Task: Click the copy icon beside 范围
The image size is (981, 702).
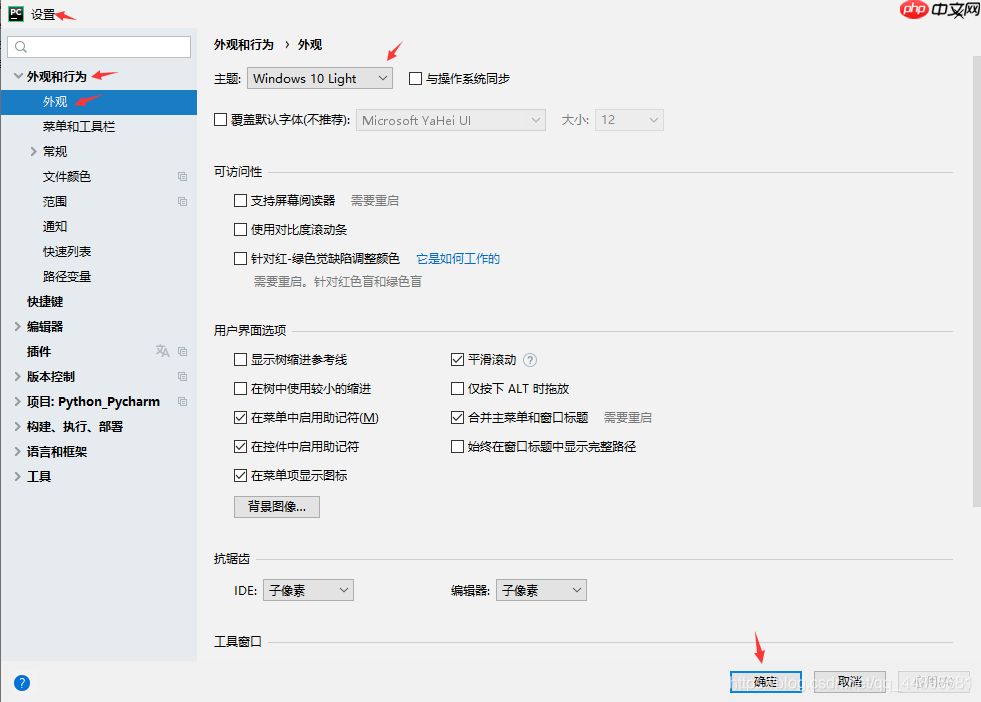Action: pos(182,201)
